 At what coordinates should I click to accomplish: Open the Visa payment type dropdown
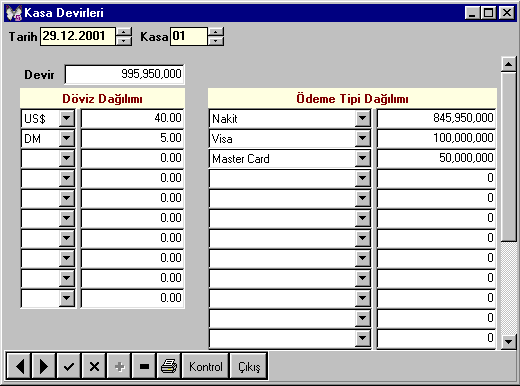click(x=363, y=138)
